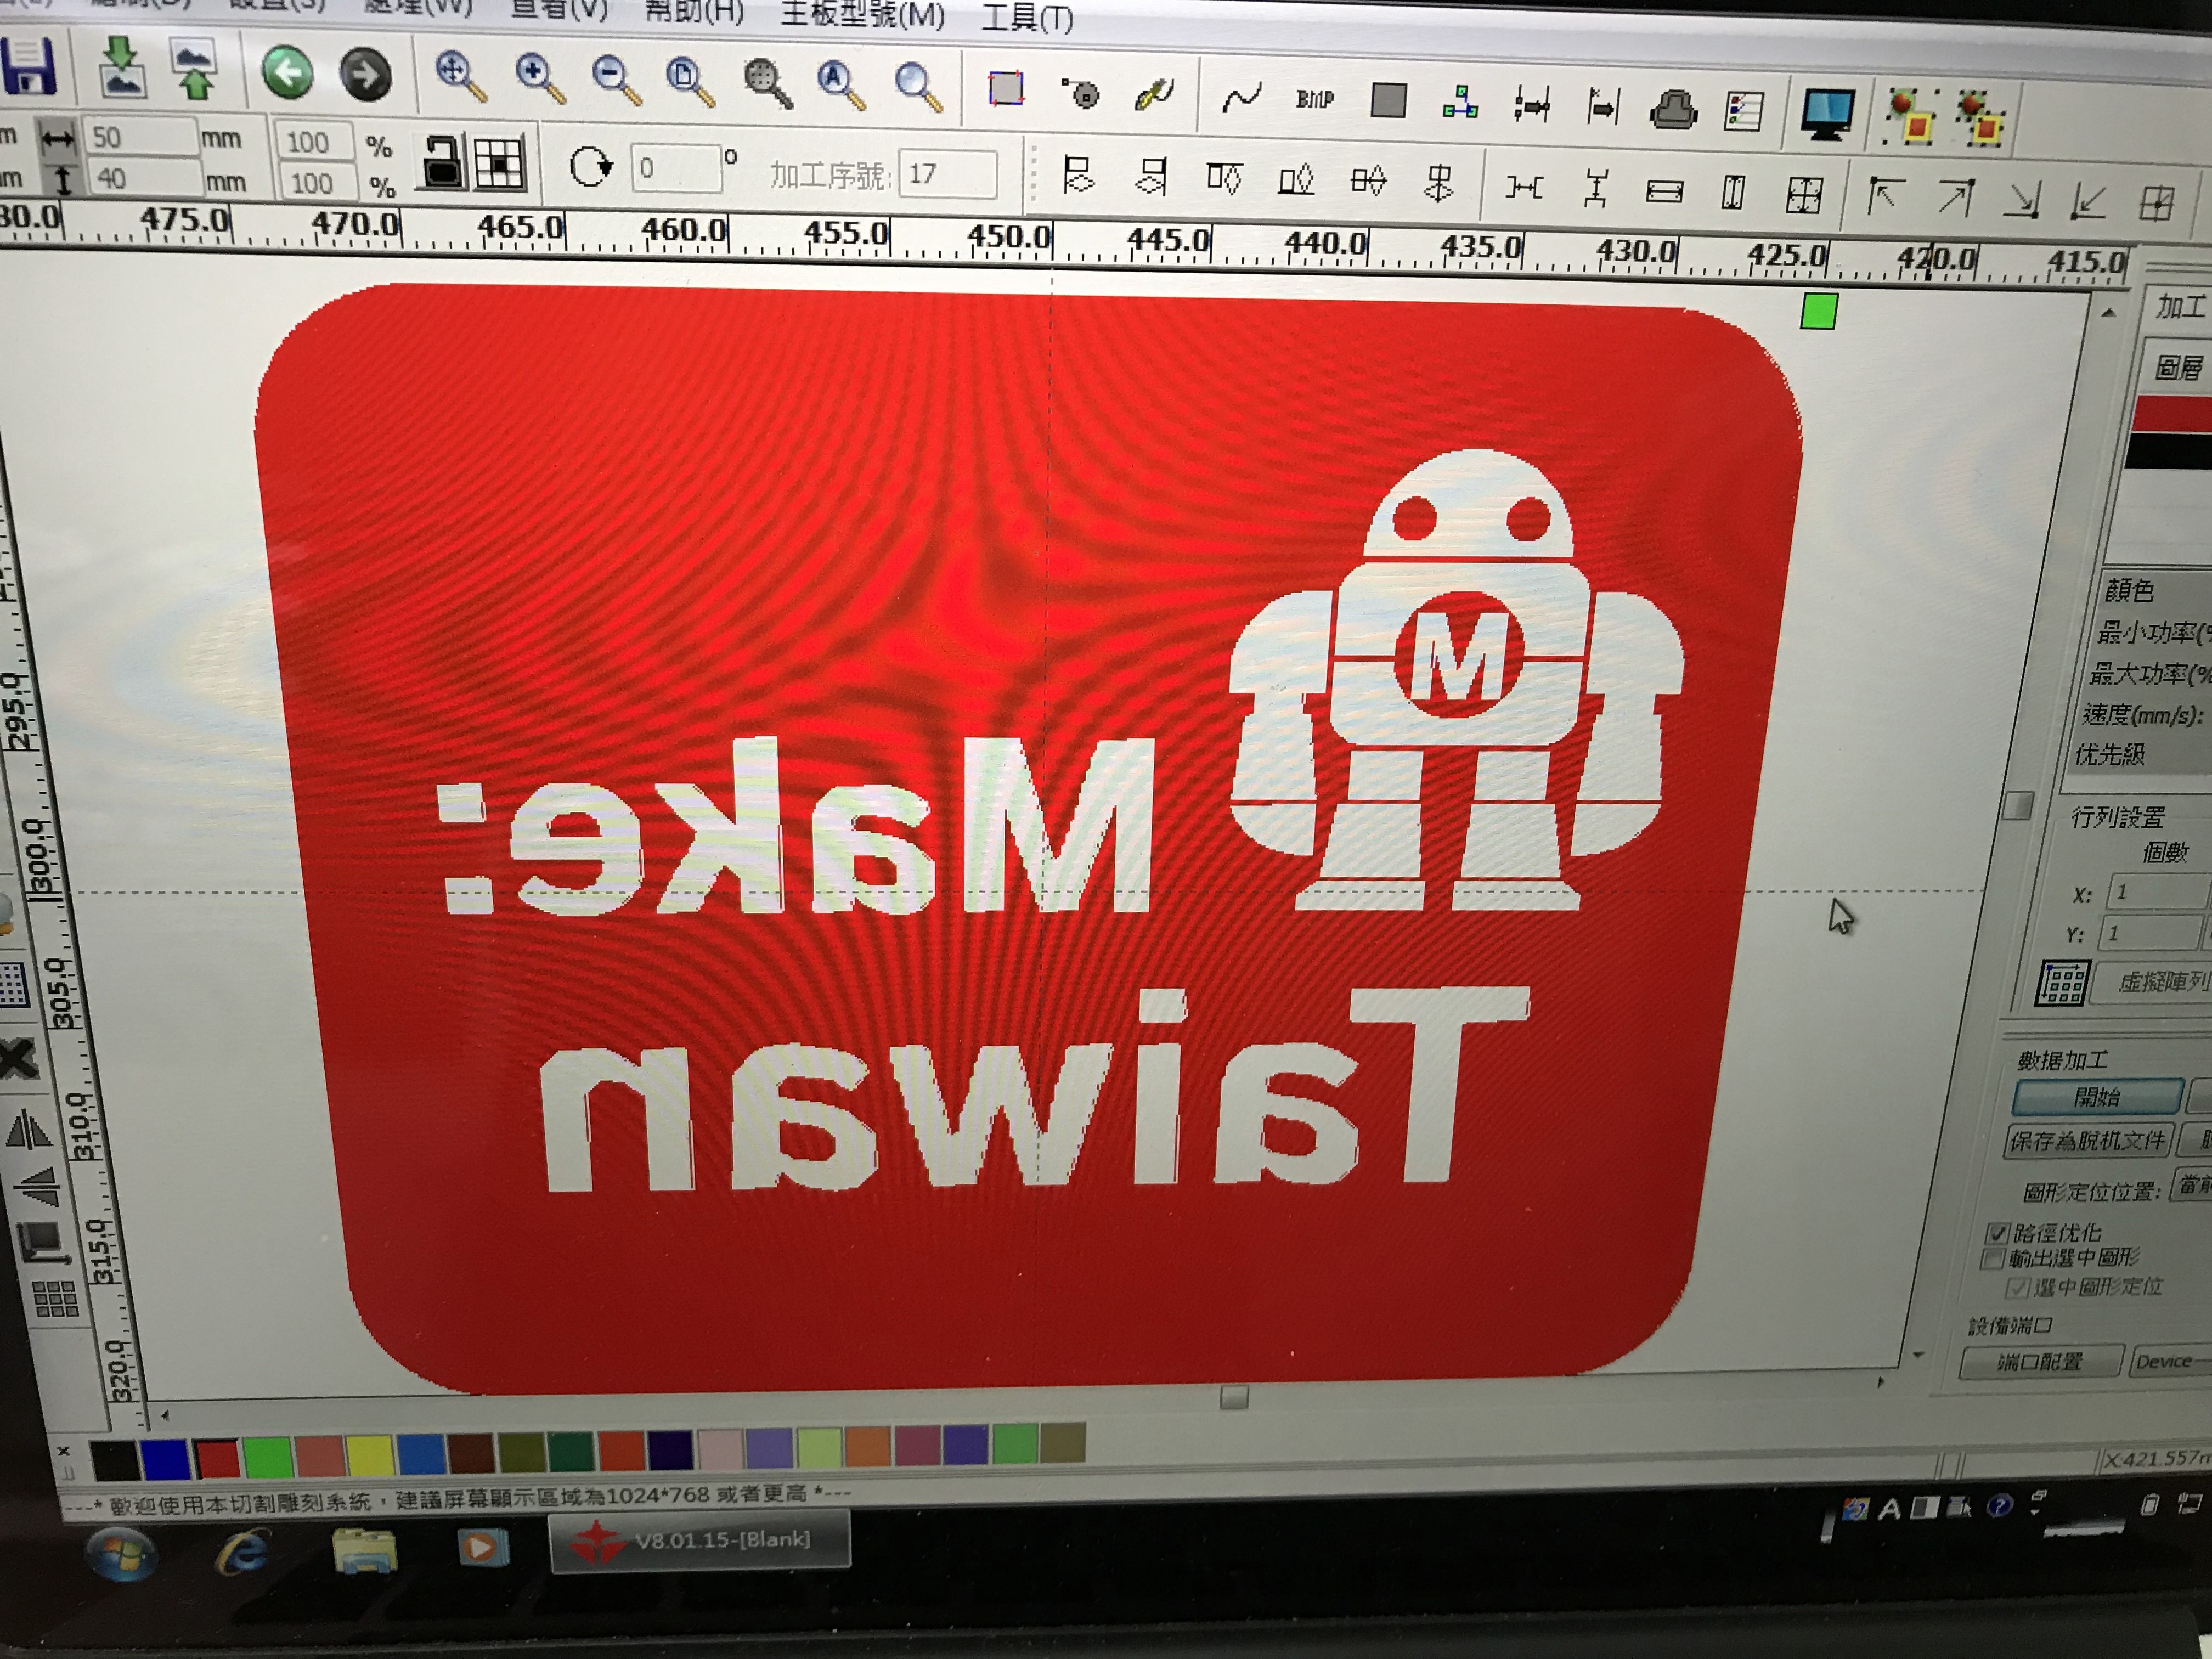Click the green Undo arrow icon
2212x1659 pixels.
click(288, 73)
